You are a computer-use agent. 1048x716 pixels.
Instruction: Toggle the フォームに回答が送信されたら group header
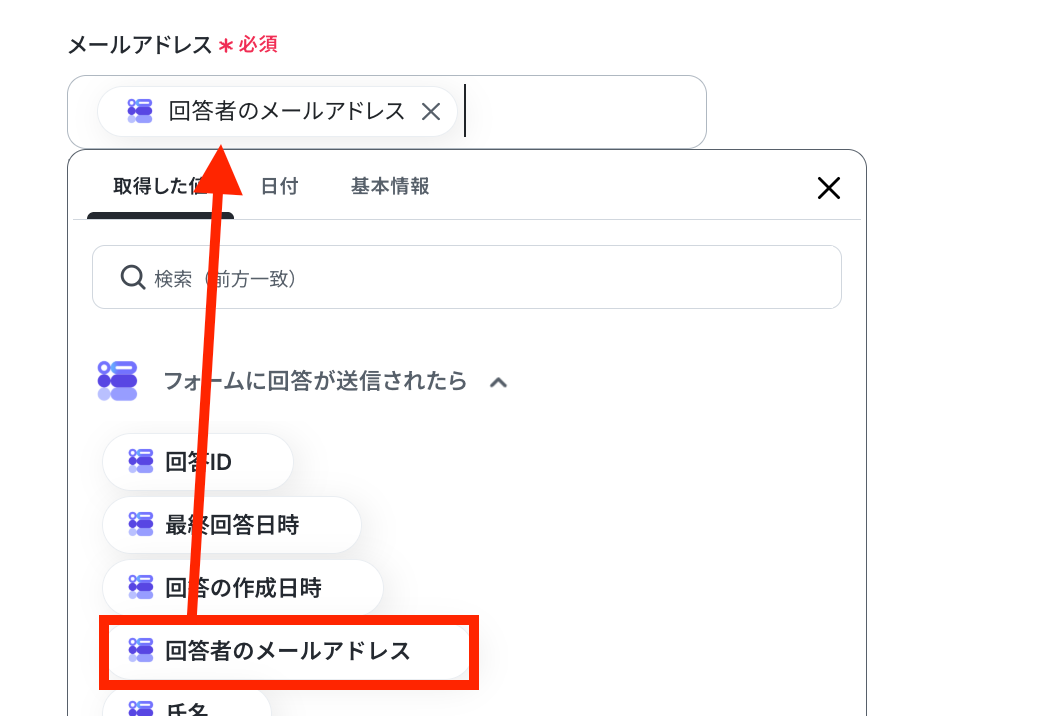tap(315, 381)
